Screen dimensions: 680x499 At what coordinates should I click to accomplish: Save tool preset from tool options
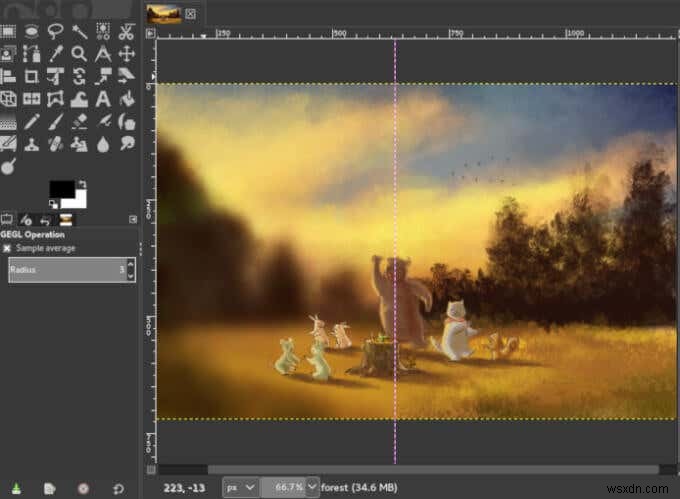coord(16,489)
